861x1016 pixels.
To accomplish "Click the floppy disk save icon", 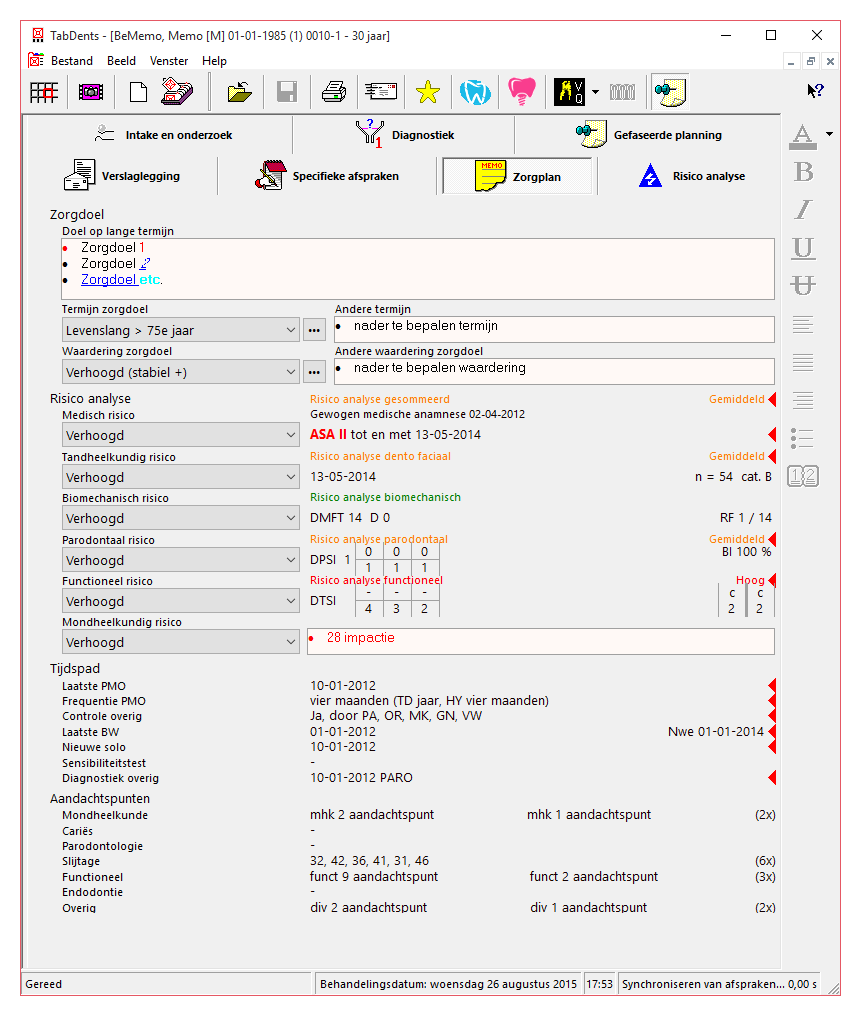I will coord(286,92).
